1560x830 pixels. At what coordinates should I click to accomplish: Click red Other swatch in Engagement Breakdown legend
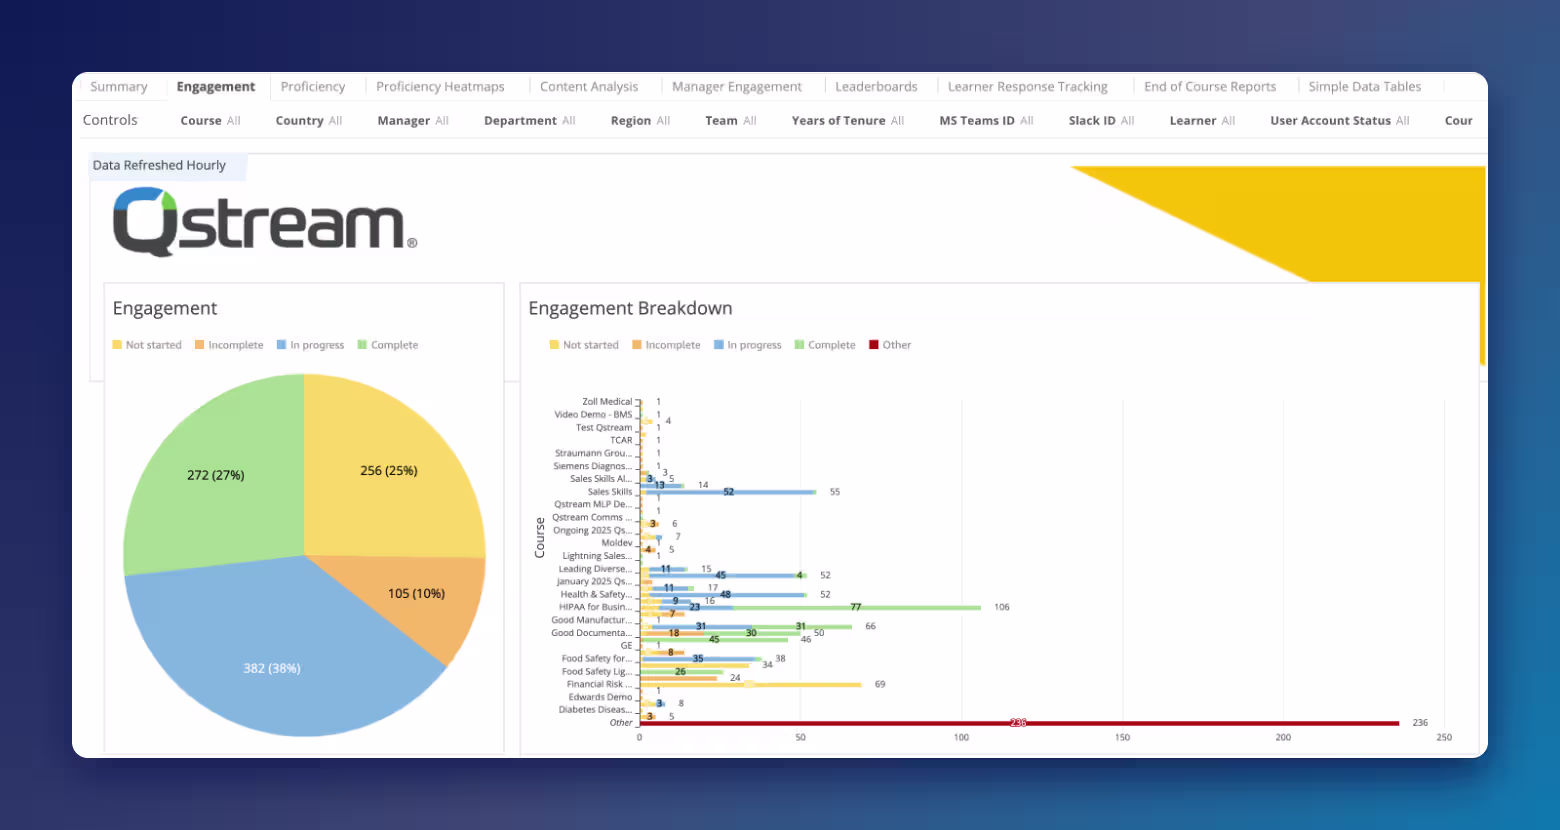click(x=874, y=345)
